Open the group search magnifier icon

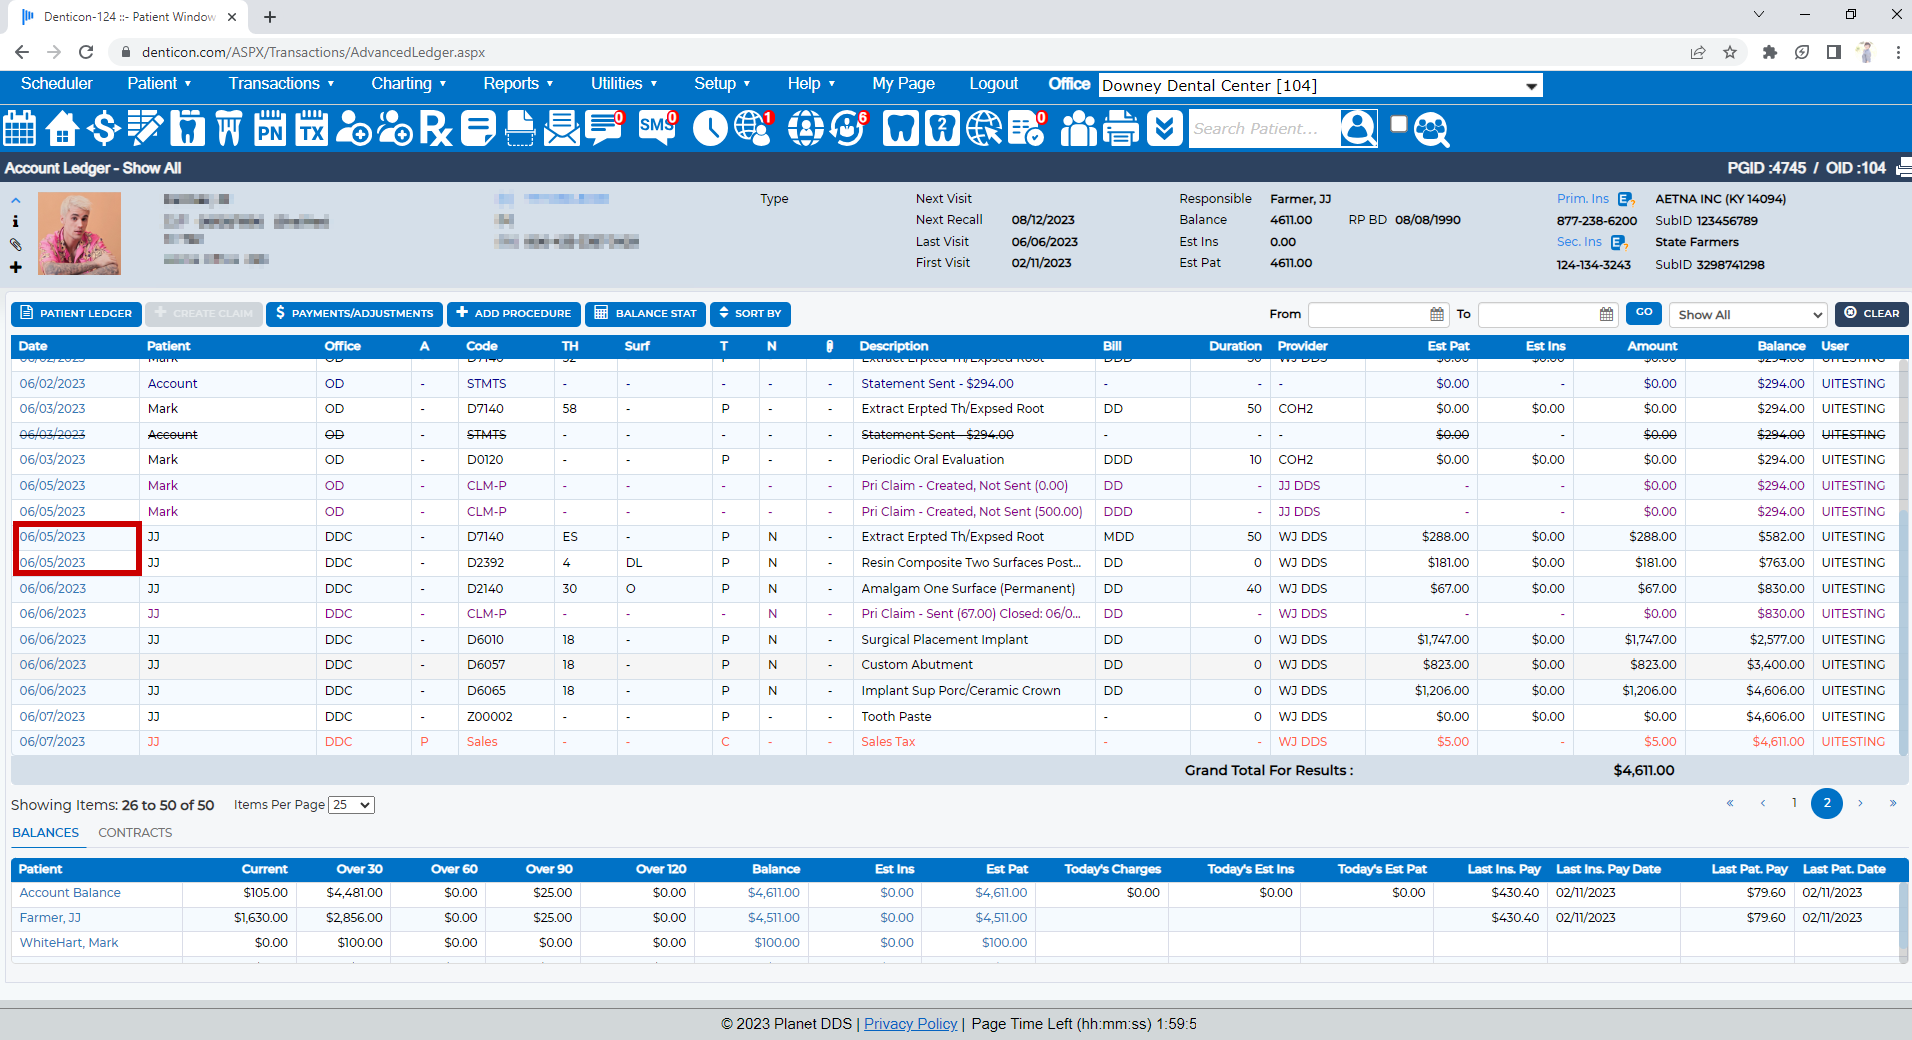point(1431,129)
